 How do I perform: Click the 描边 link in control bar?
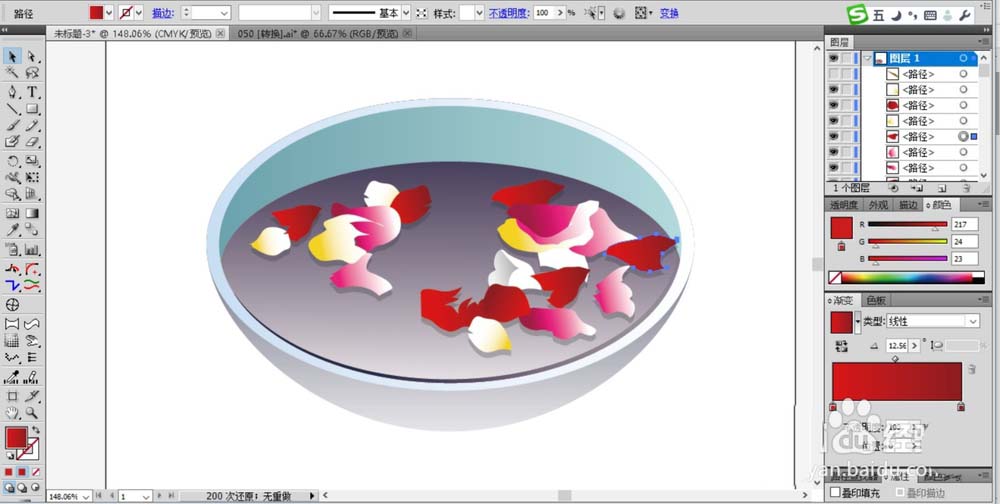(162, 13)
